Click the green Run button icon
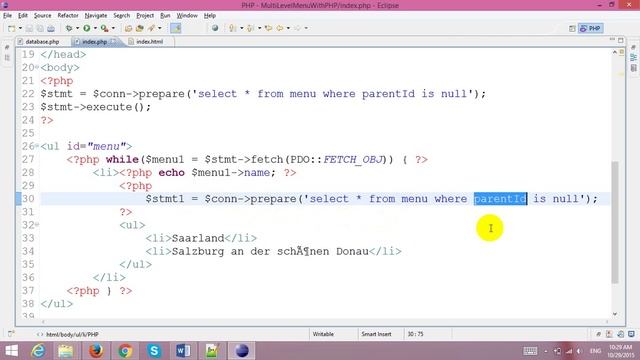This screenshot has width=640, height=360. tap(87, 28)
